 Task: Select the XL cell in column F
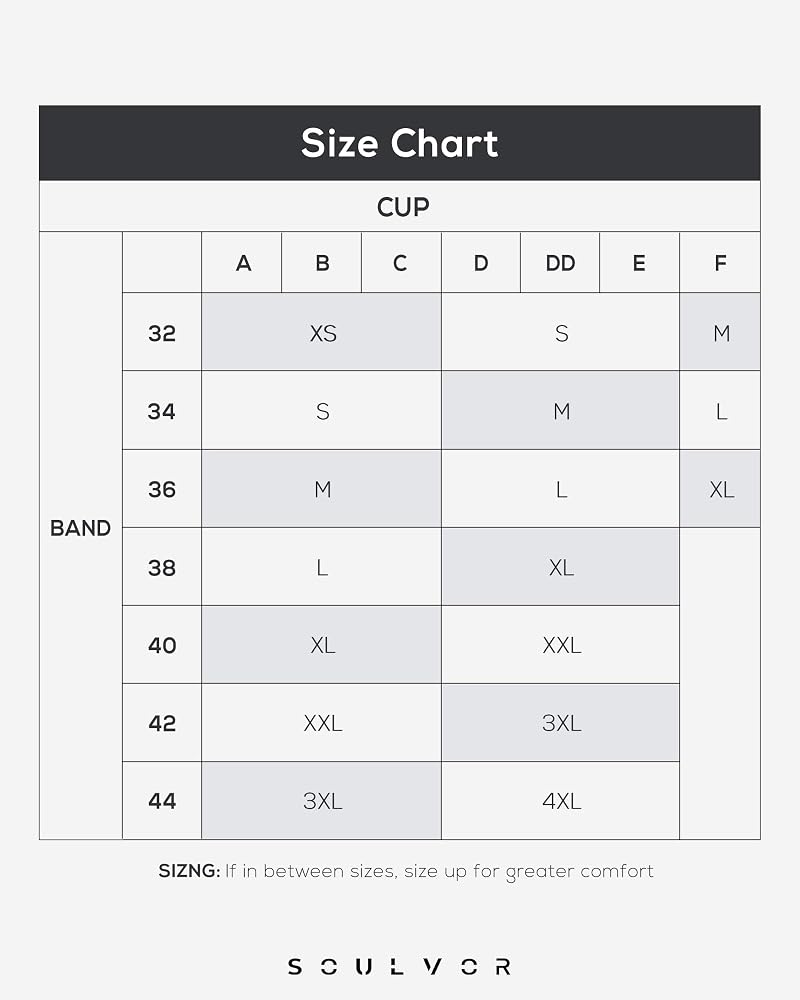tap(720, 489)
